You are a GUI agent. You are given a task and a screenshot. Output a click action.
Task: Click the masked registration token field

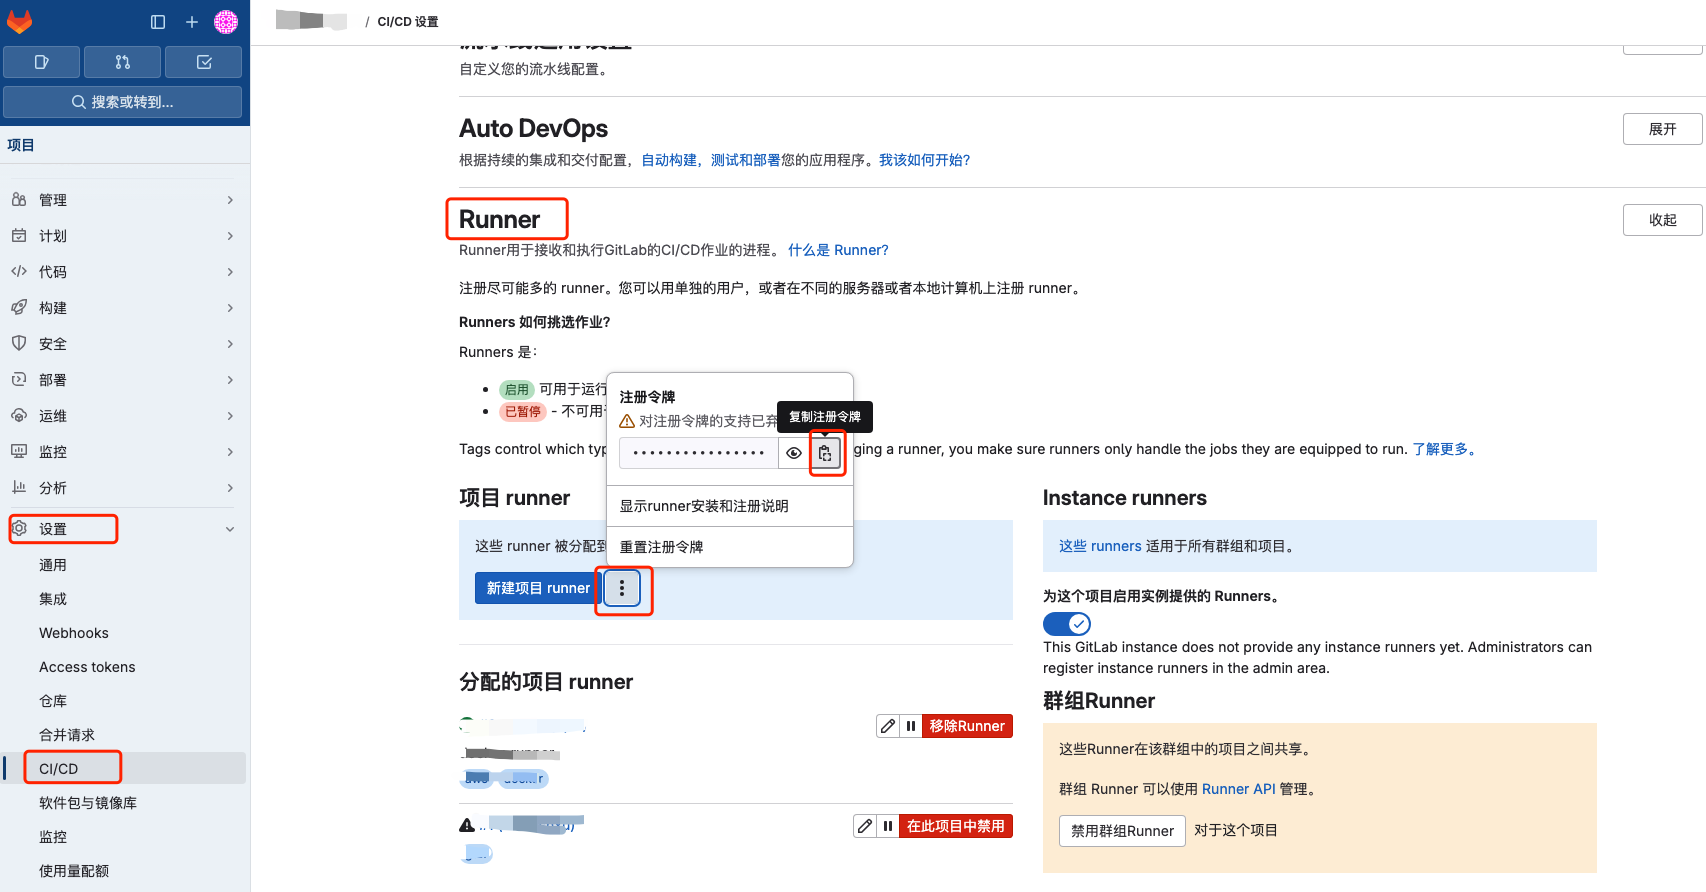coord(699,453)
